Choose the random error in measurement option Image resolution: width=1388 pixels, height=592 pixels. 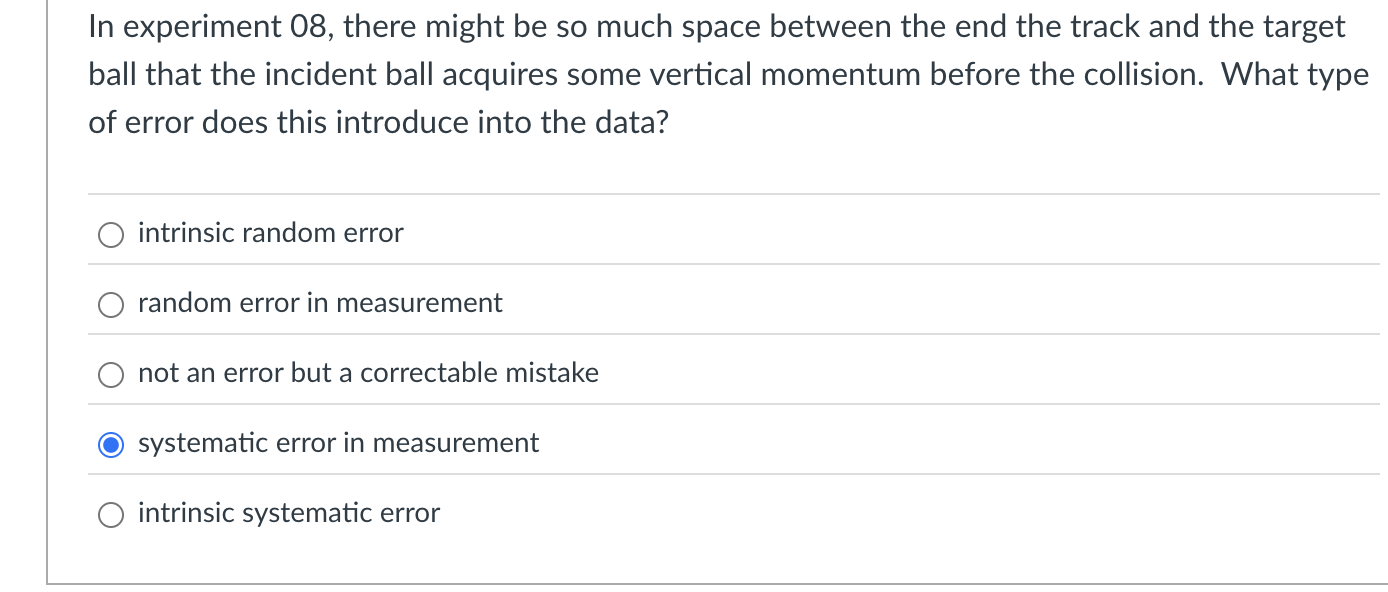[111, 304]
